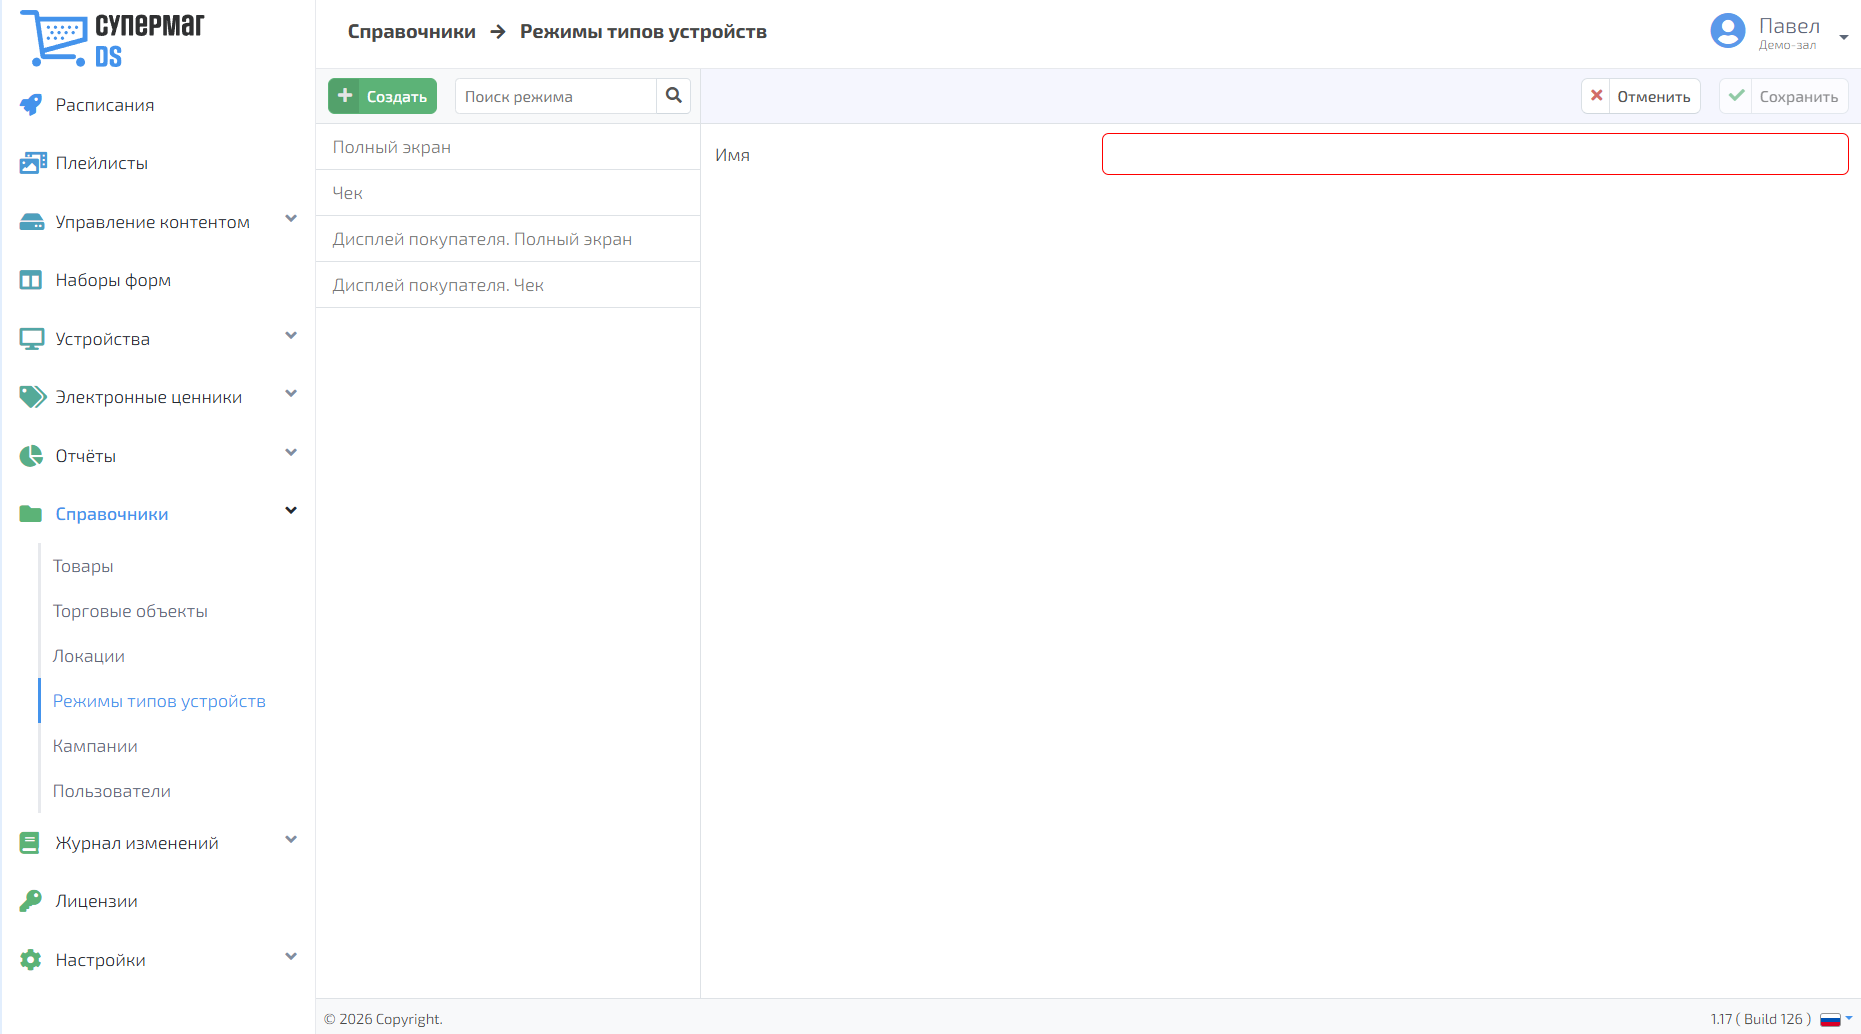Expand the Управление контентом chevron
This screenshot has width=1861, height=1034.
(291, 219)
